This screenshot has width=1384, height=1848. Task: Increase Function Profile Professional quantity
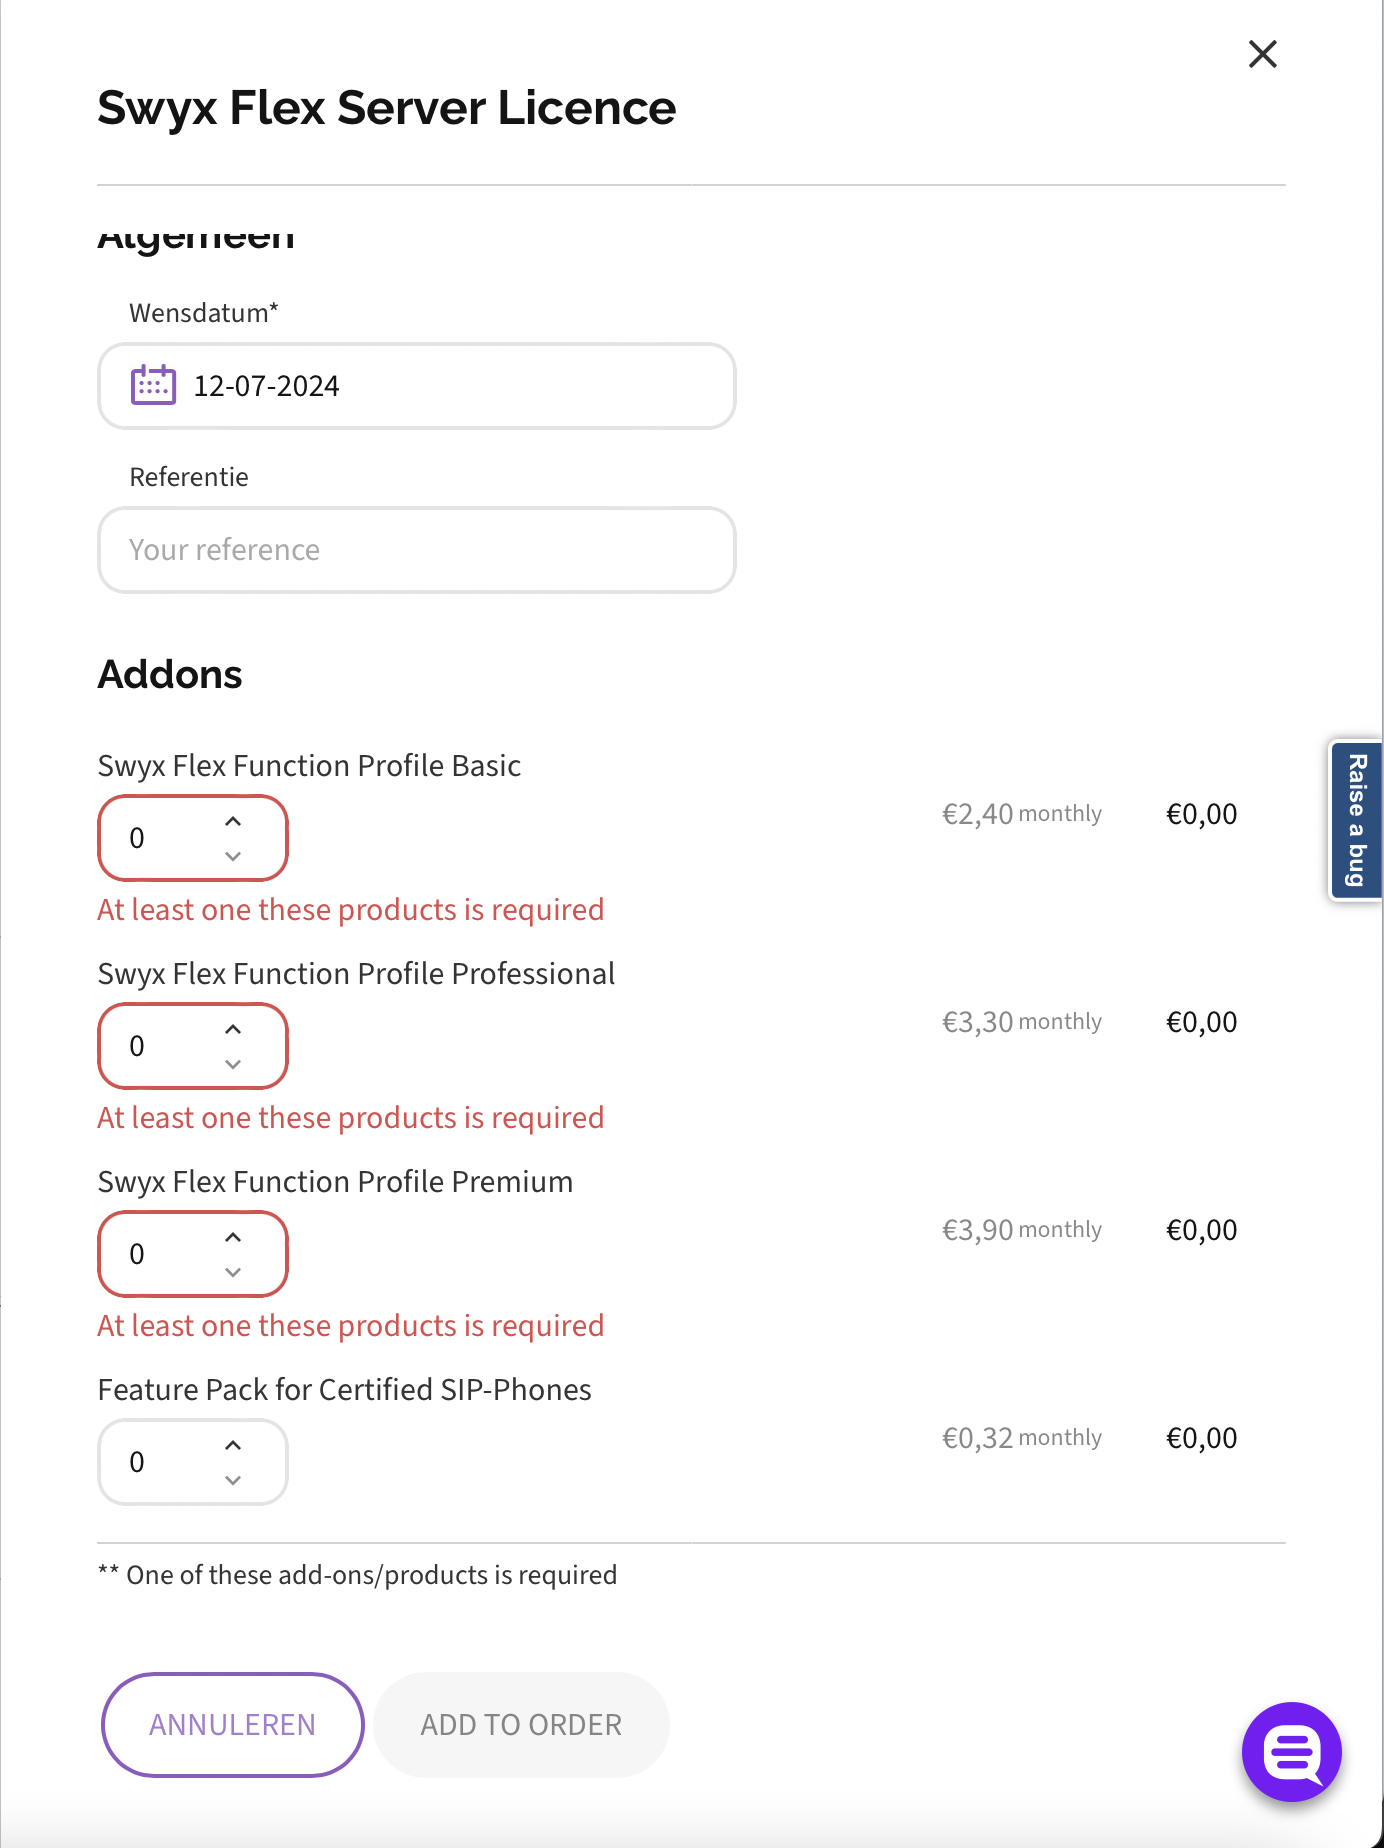click(233, 1029)
